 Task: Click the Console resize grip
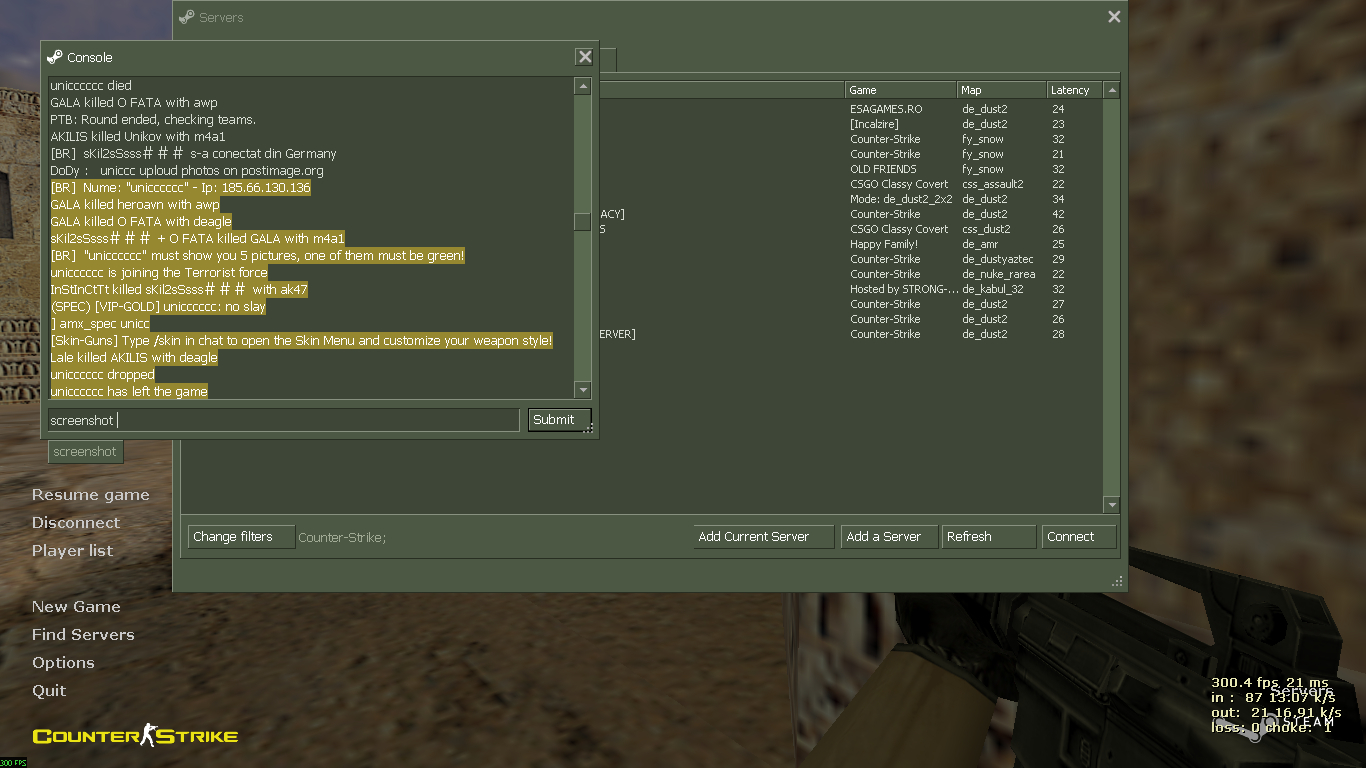590,430
